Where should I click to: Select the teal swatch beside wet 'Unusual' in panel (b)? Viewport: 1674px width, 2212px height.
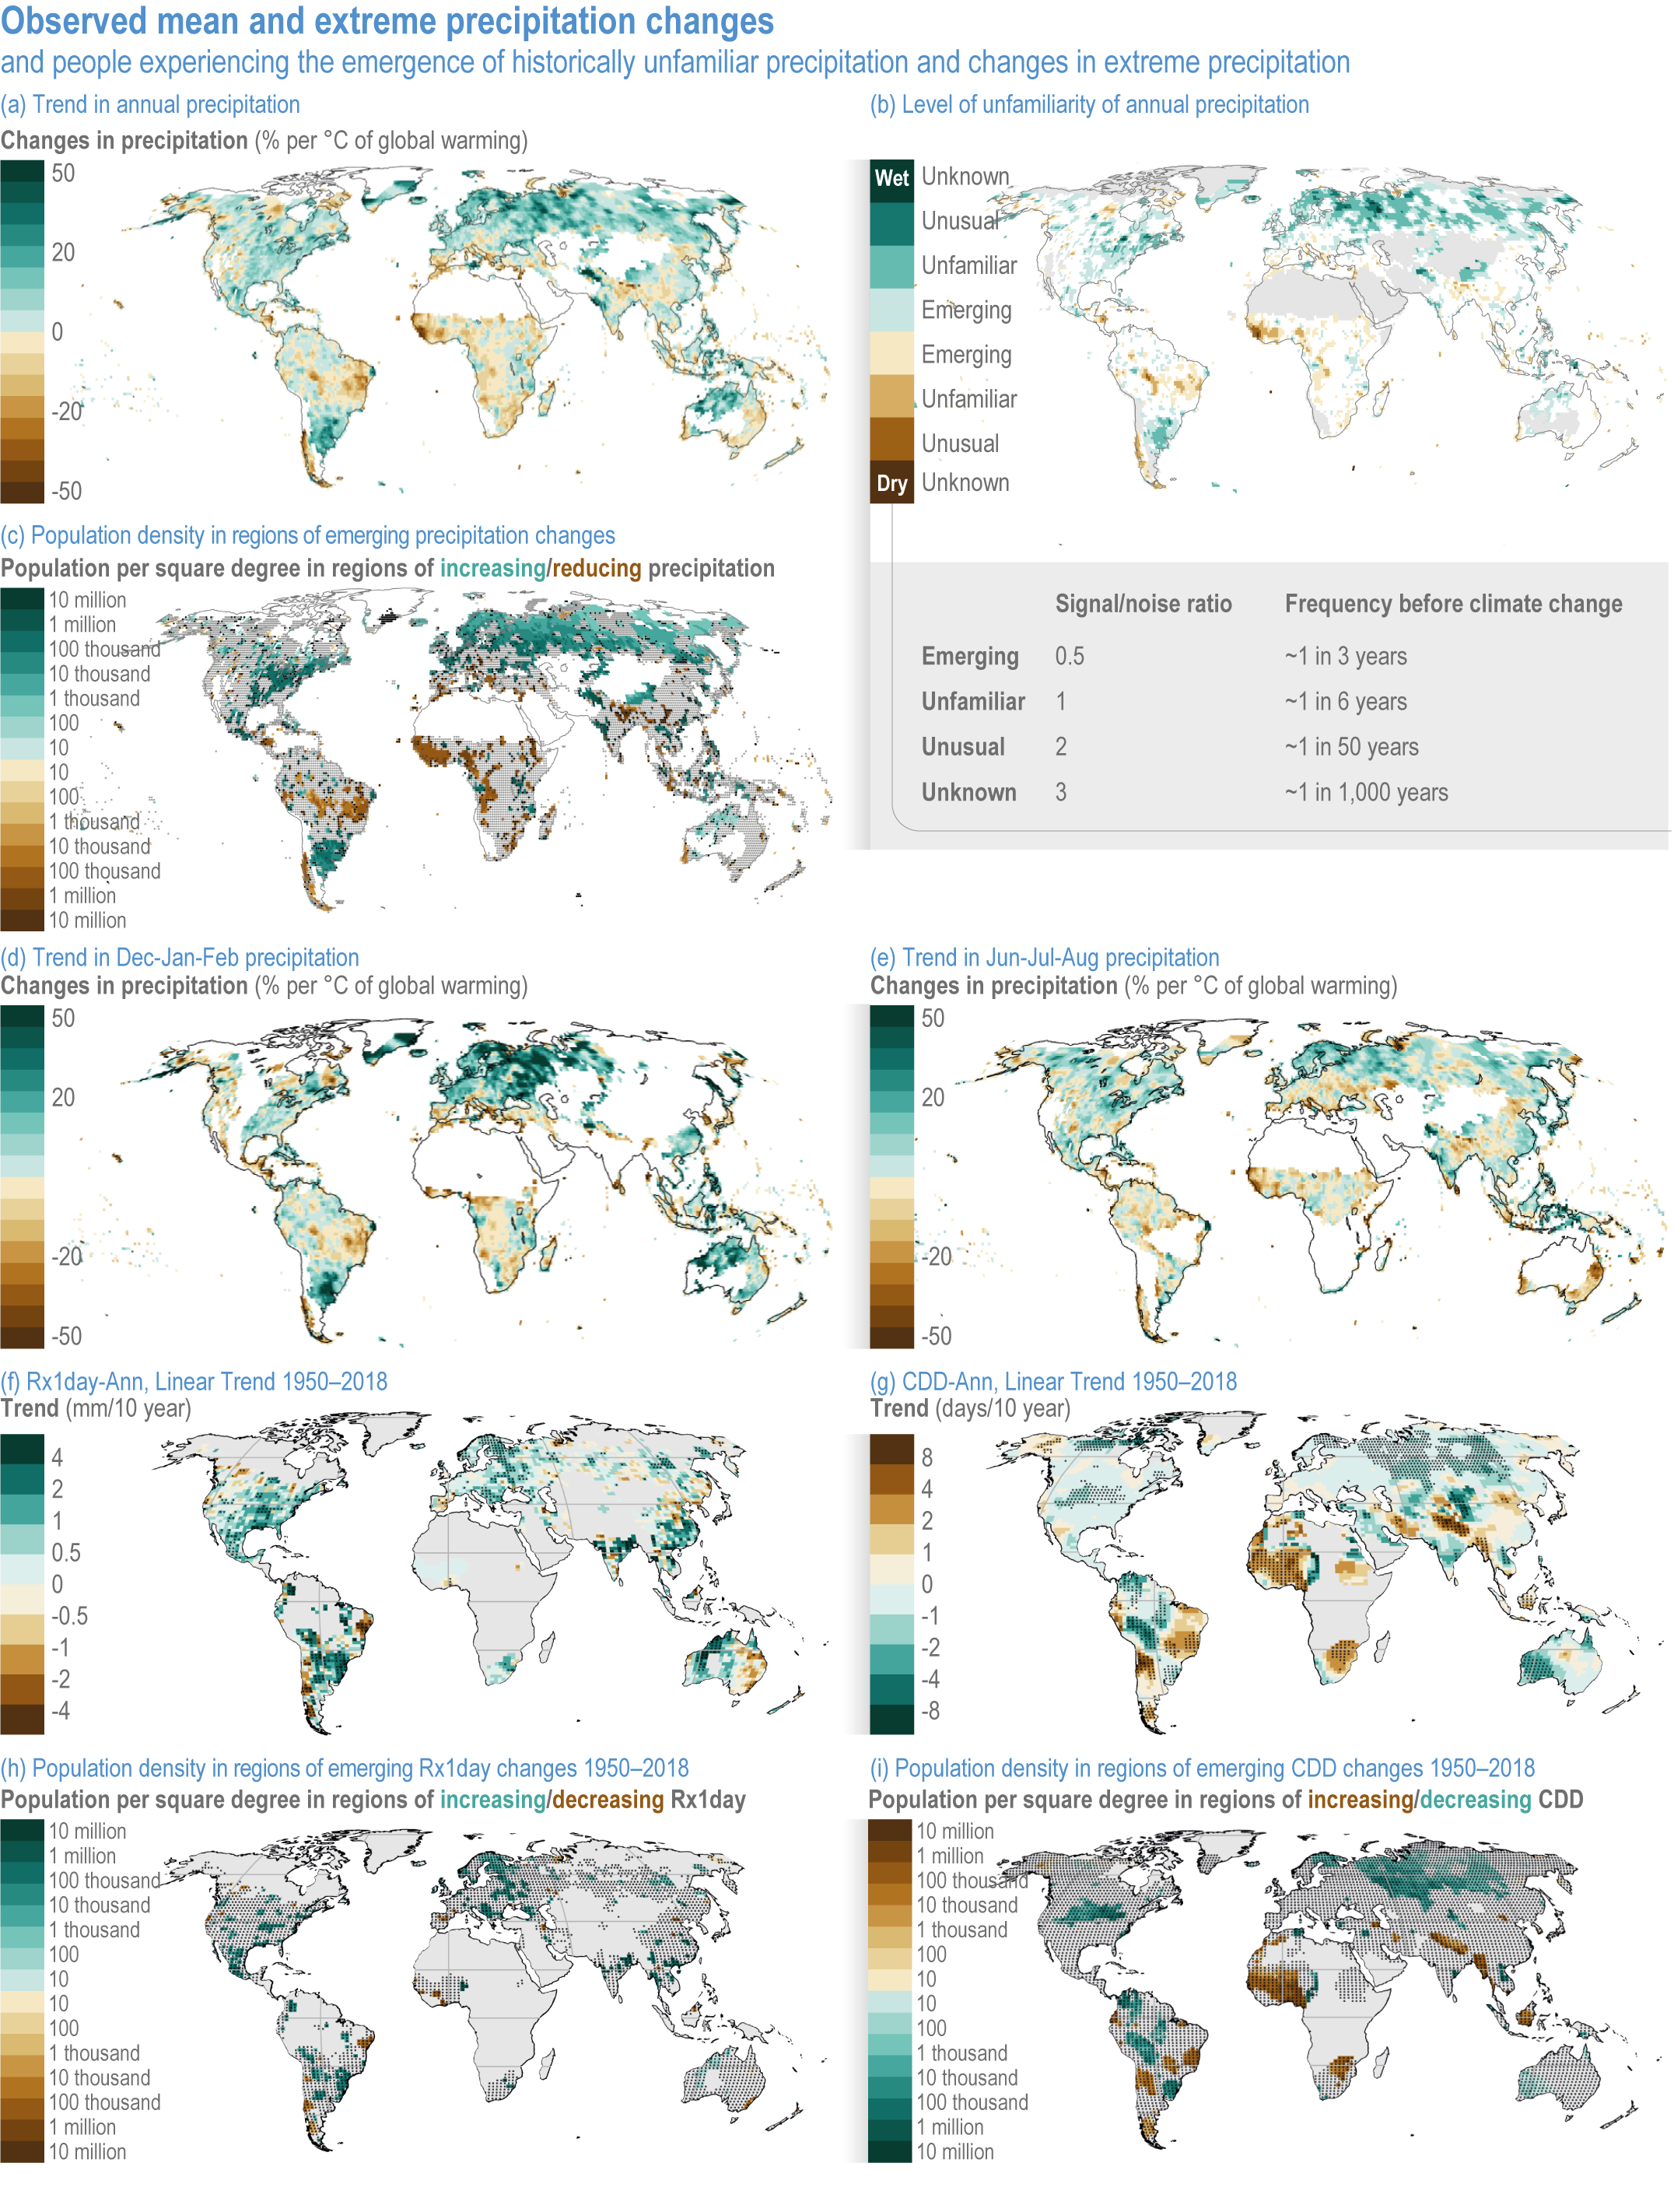coord(892,223)
